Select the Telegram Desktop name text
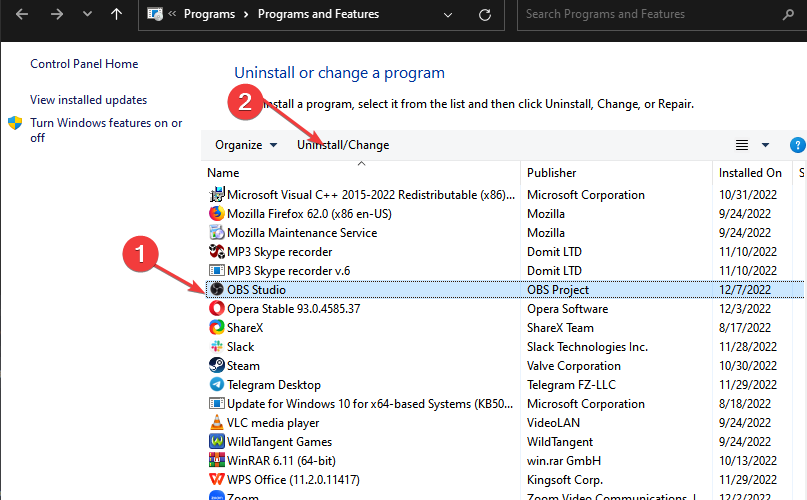This screenshot has height=500, width=807. point(274,385)
